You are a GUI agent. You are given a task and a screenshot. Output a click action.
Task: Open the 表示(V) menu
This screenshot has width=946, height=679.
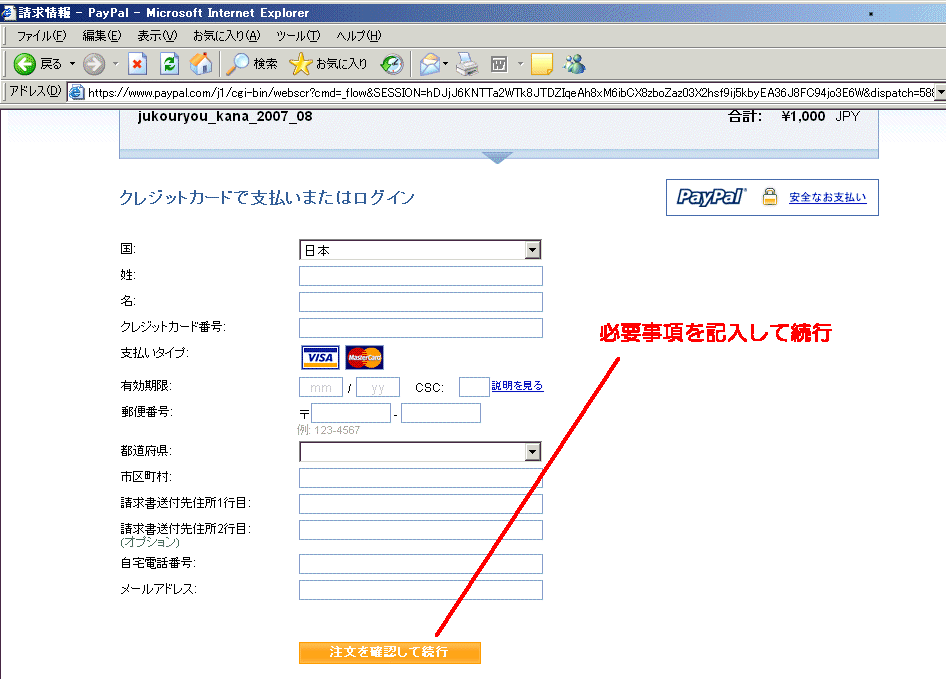coord(157,36)
